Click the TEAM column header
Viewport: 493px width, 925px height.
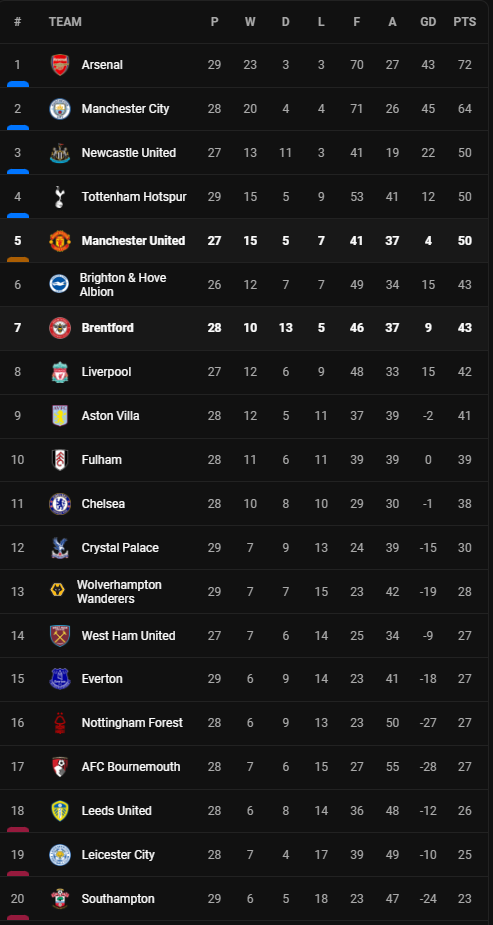click(x=65, y=22)
